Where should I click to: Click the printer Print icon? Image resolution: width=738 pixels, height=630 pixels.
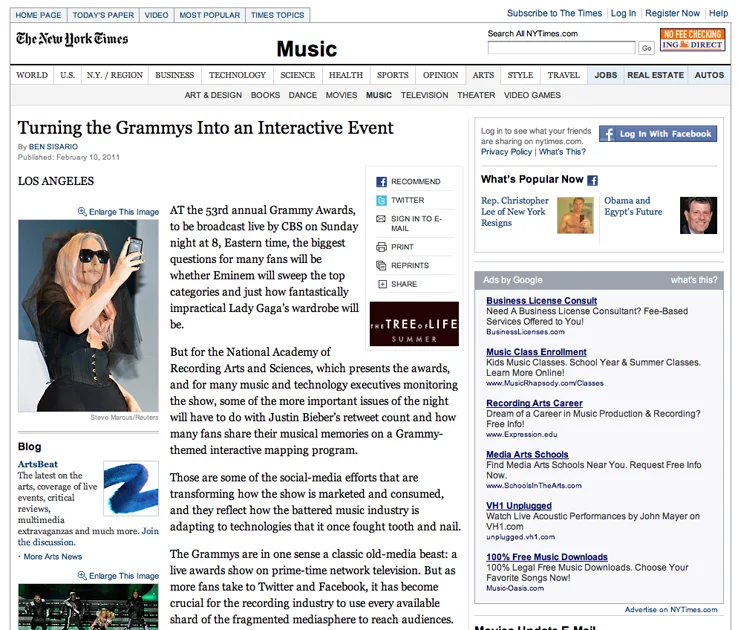click(x=381, y=247)
